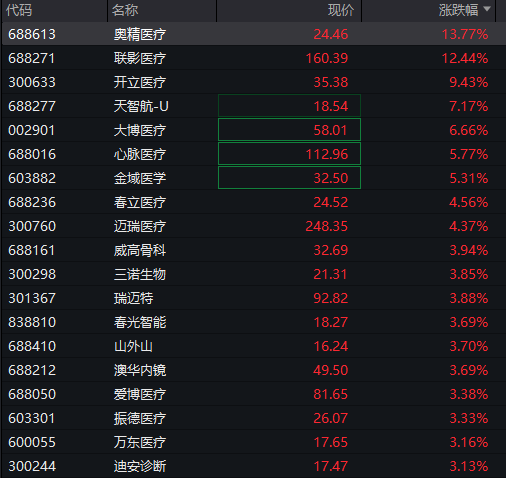Screen dimensions: 506x478
Task: Select the 奥精医疗 stock row
Action: click(x=254, y=34)
